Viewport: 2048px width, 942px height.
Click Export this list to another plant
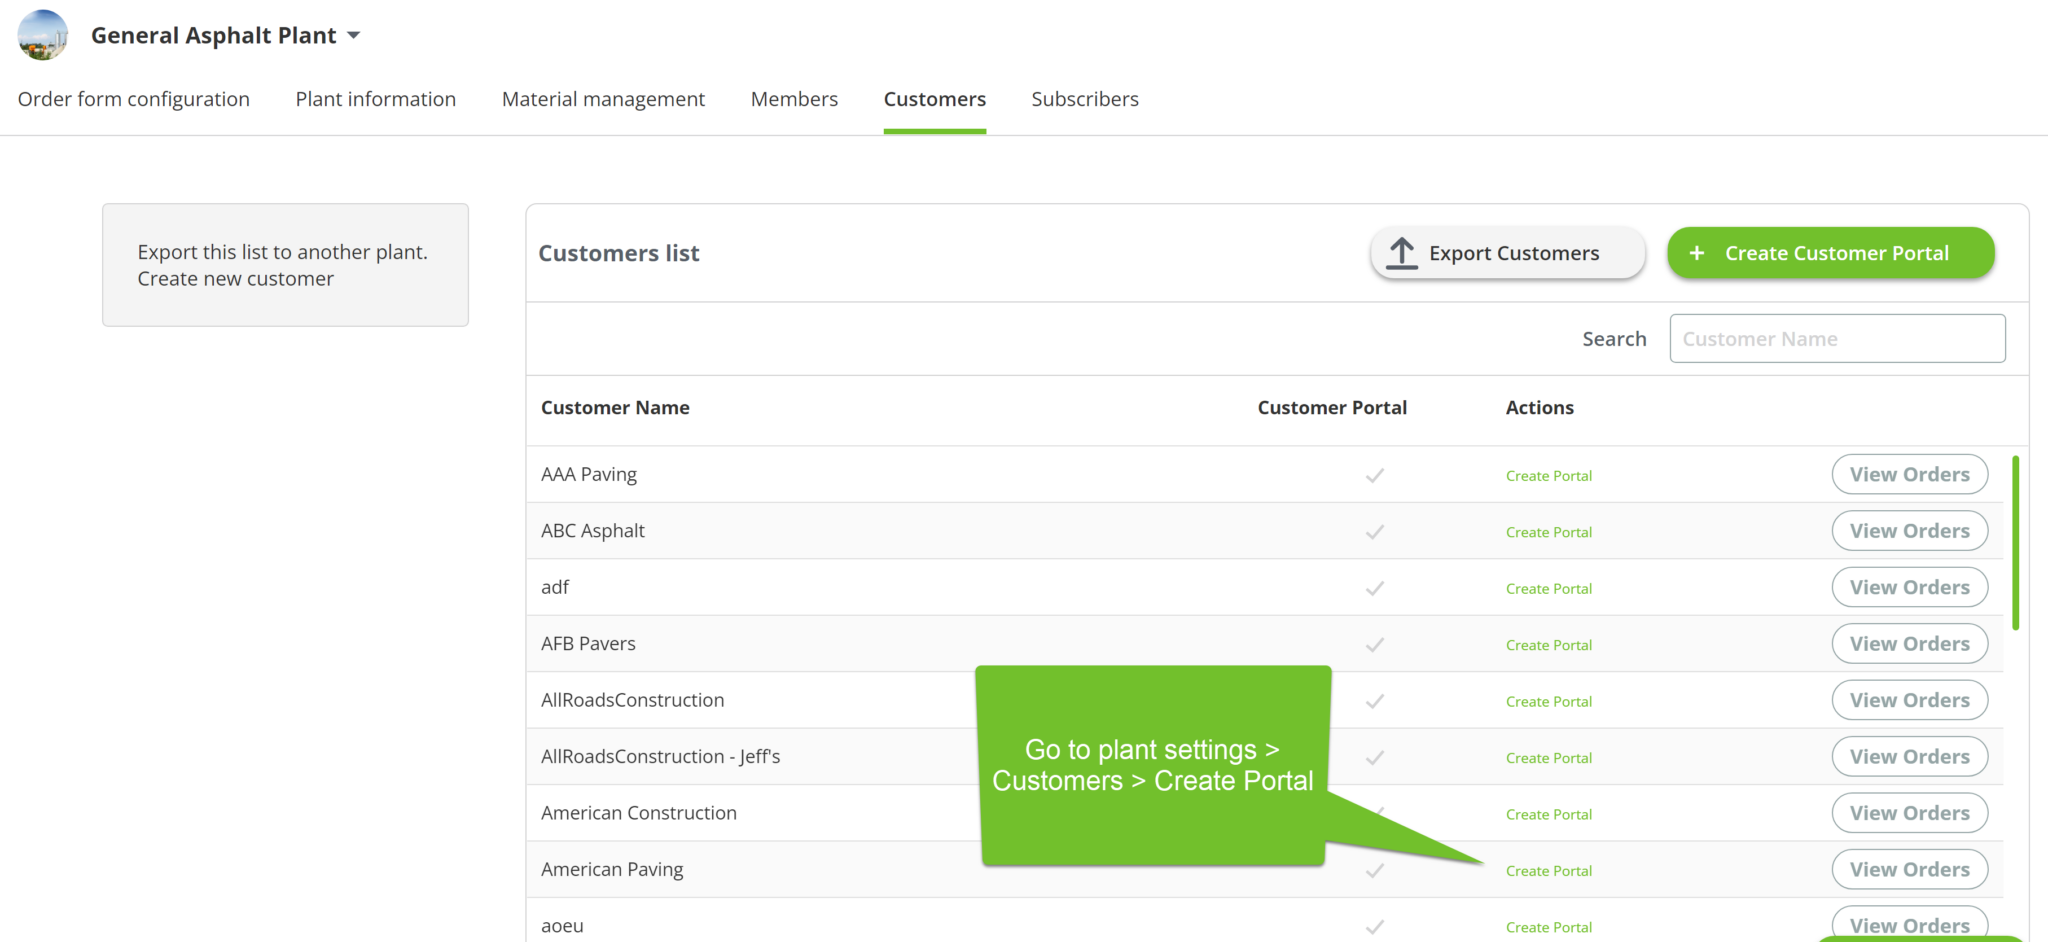click(x=282, y=251)
